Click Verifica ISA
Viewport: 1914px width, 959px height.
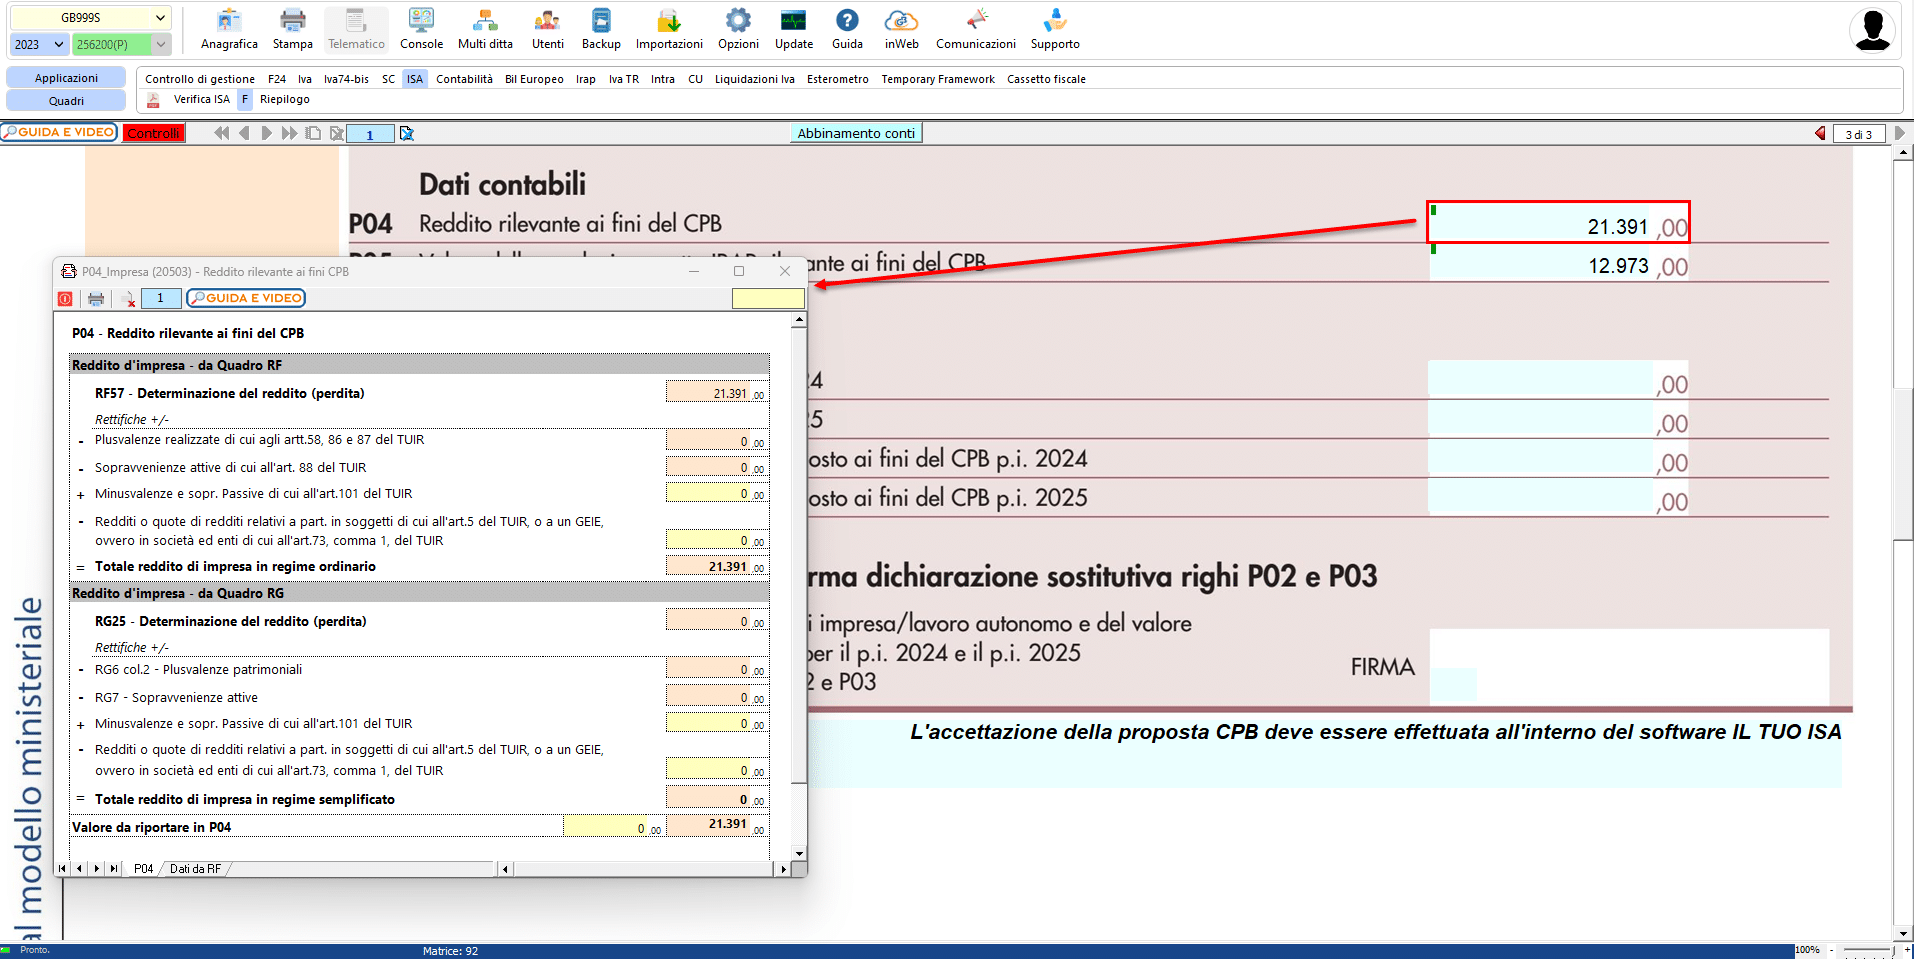201,99
